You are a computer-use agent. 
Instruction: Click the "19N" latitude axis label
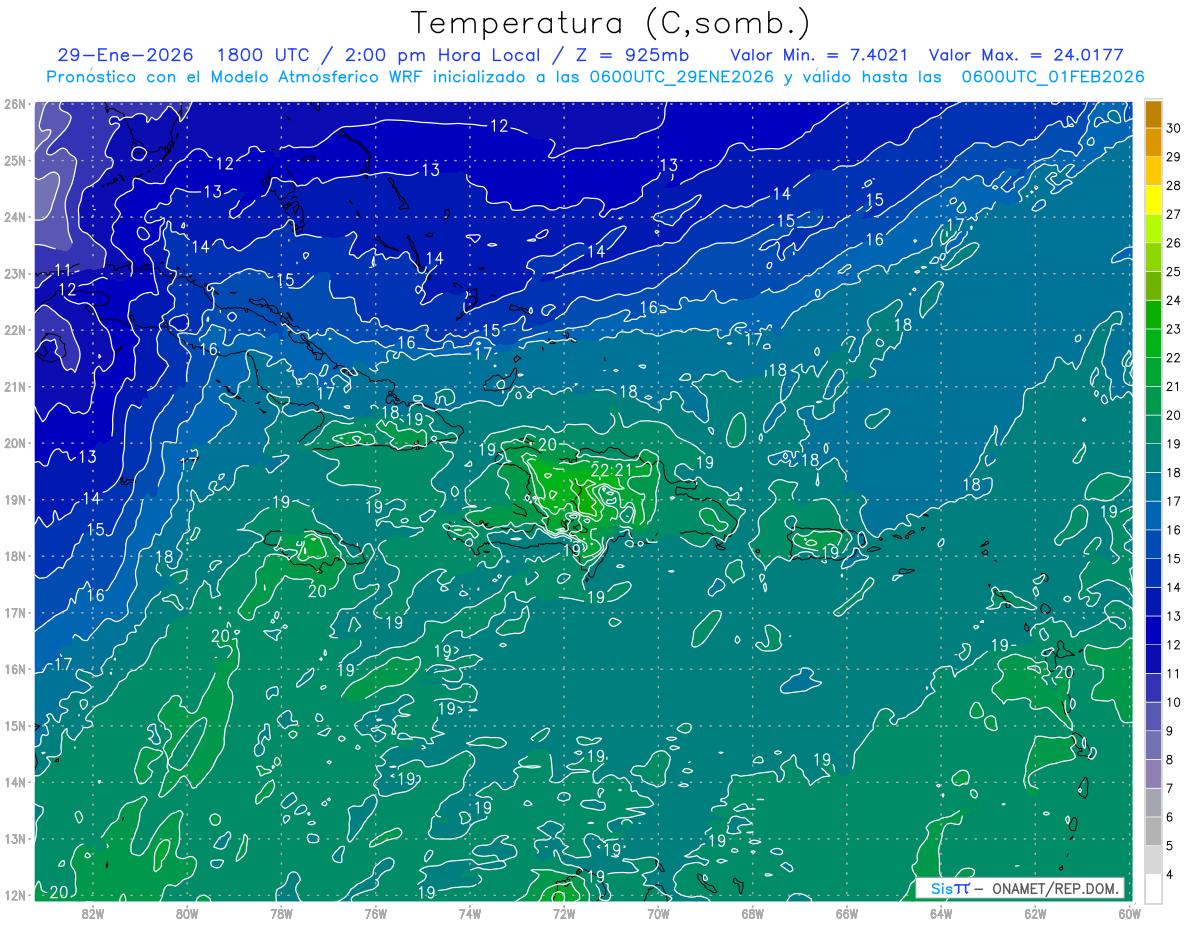(x=15, y=499)
